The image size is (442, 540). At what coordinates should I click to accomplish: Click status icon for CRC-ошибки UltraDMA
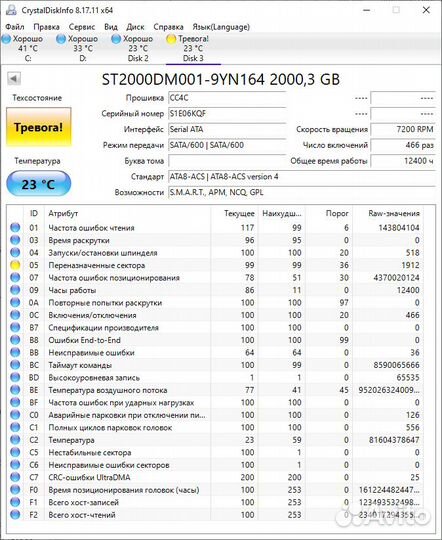pos(15,477)
